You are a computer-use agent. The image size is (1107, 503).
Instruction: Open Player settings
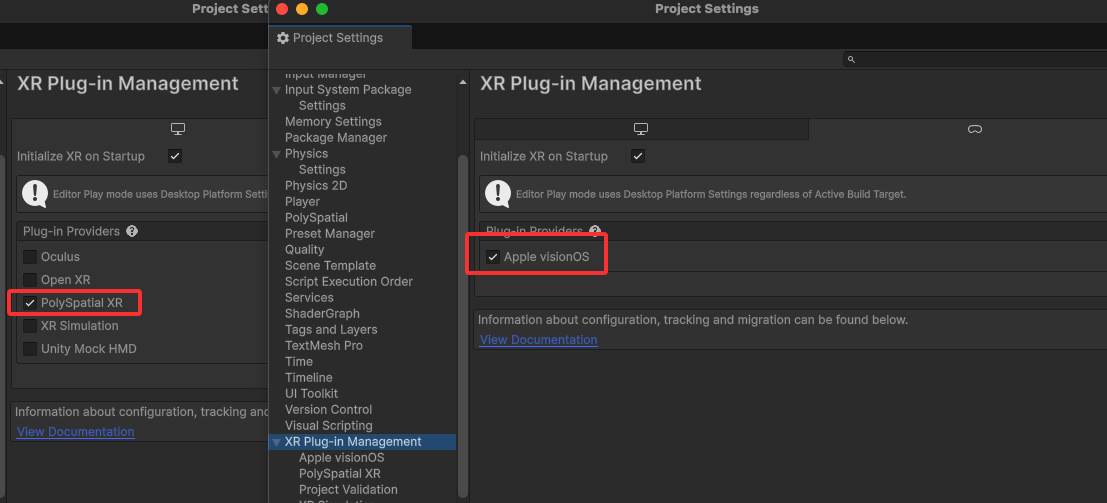pyautogui.click(x=302, y=201)
